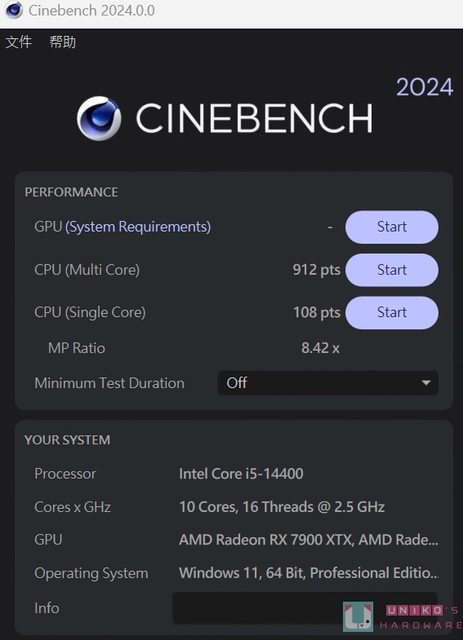Screen dimensions: 463x640
Task: Open the 文件 menu
Action: (18, 42)
